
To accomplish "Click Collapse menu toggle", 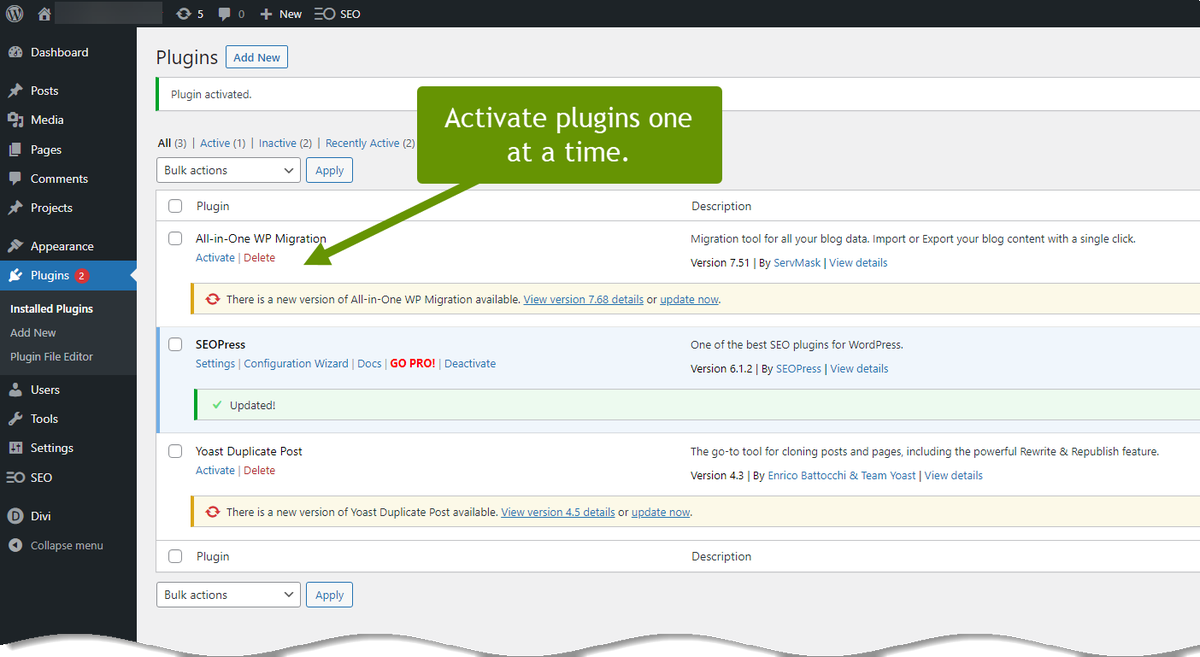I will (66, 546).
